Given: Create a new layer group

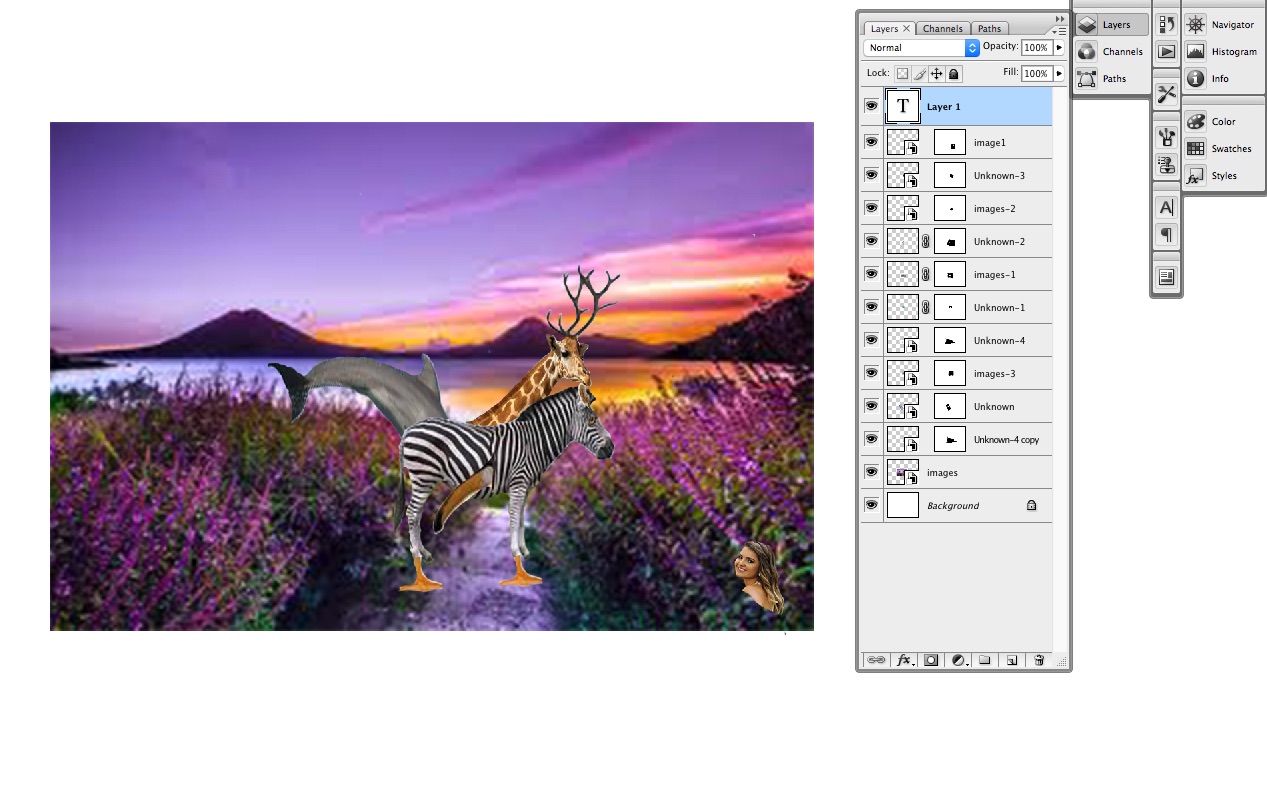Looking at the screenshot, I should 984,660.
